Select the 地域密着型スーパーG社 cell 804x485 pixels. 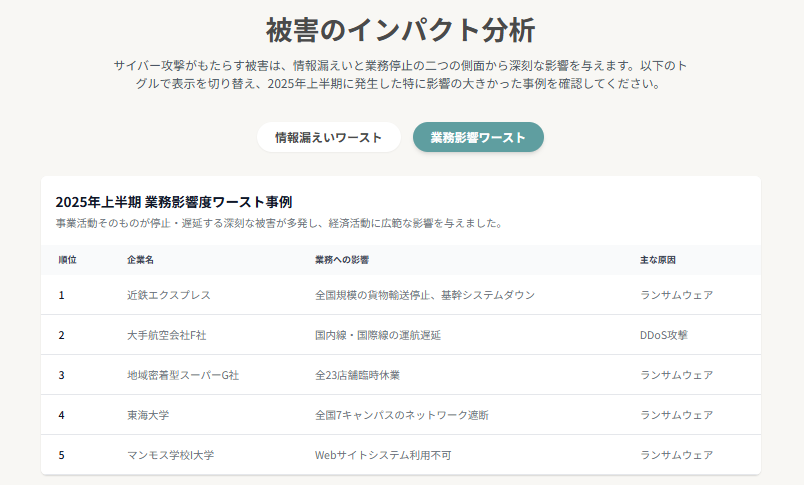[x=183, y=375]
